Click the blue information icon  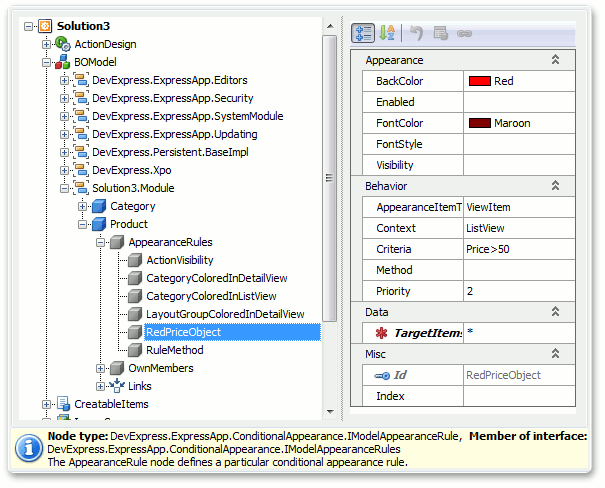coord(29,449)
